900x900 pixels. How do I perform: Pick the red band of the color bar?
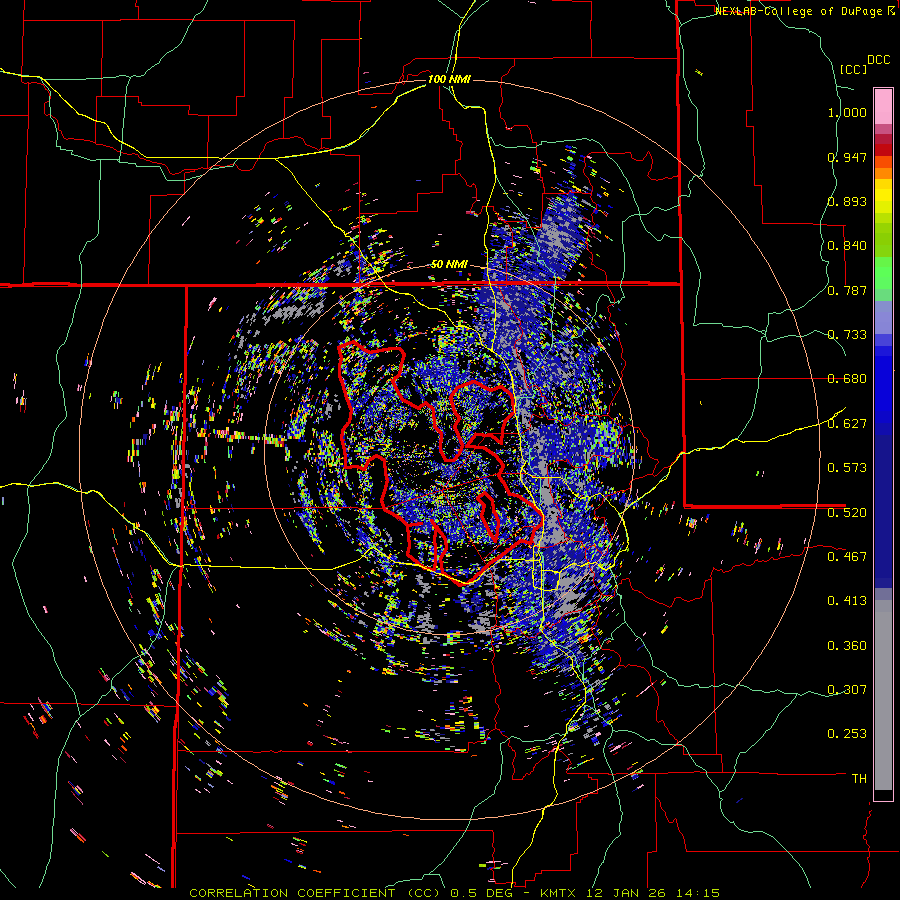coord(883,150)
